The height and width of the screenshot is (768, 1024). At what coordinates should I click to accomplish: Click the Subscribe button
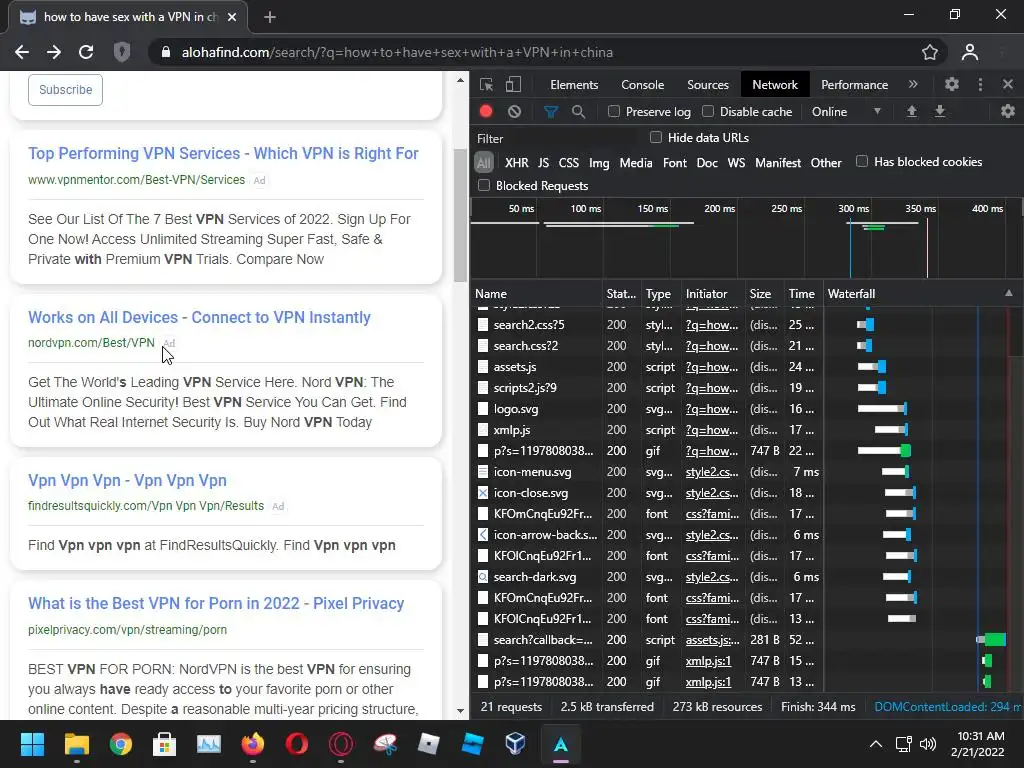65,89
